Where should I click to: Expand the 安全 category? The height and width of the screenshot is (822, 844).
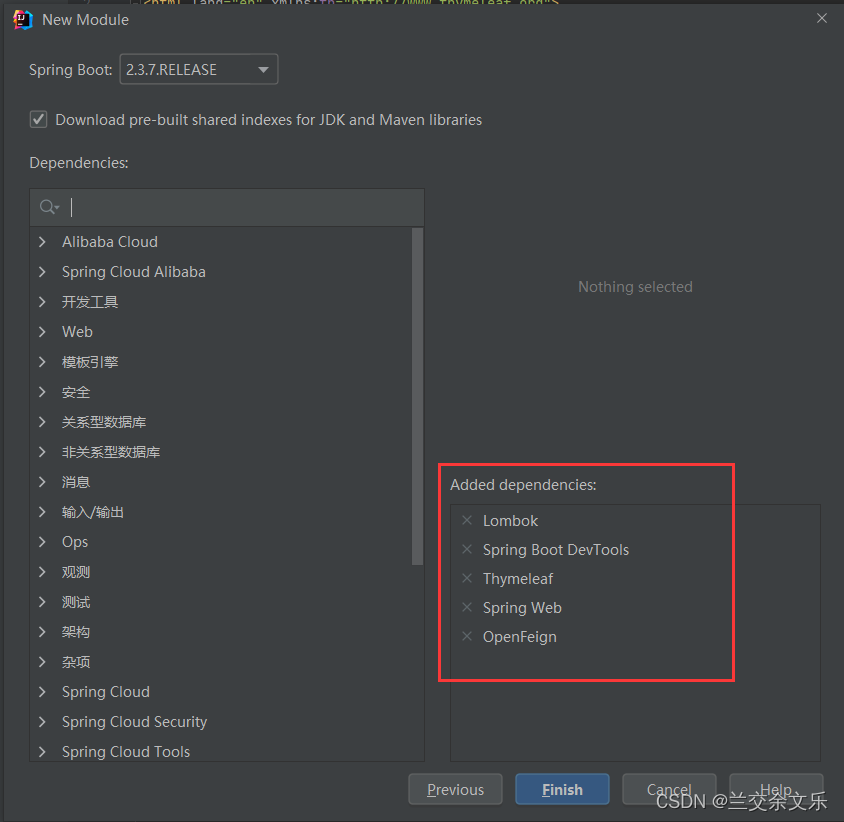(x=42, y=392)
